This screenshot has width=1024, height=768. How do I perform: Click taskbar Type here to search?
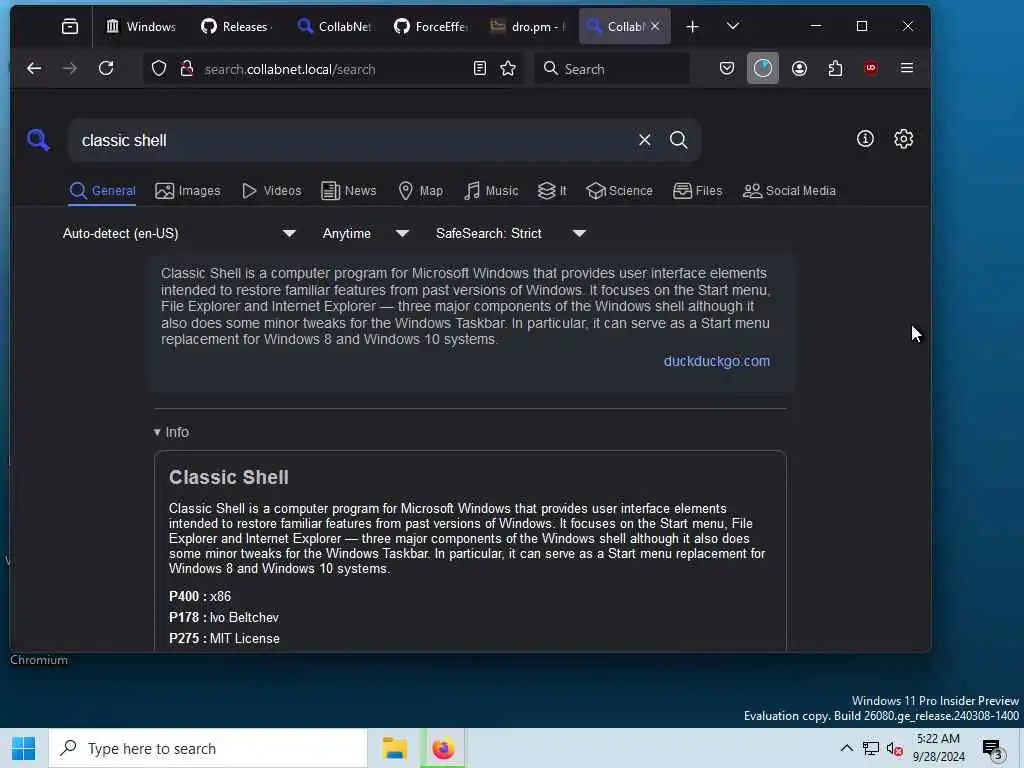[208, 748]
